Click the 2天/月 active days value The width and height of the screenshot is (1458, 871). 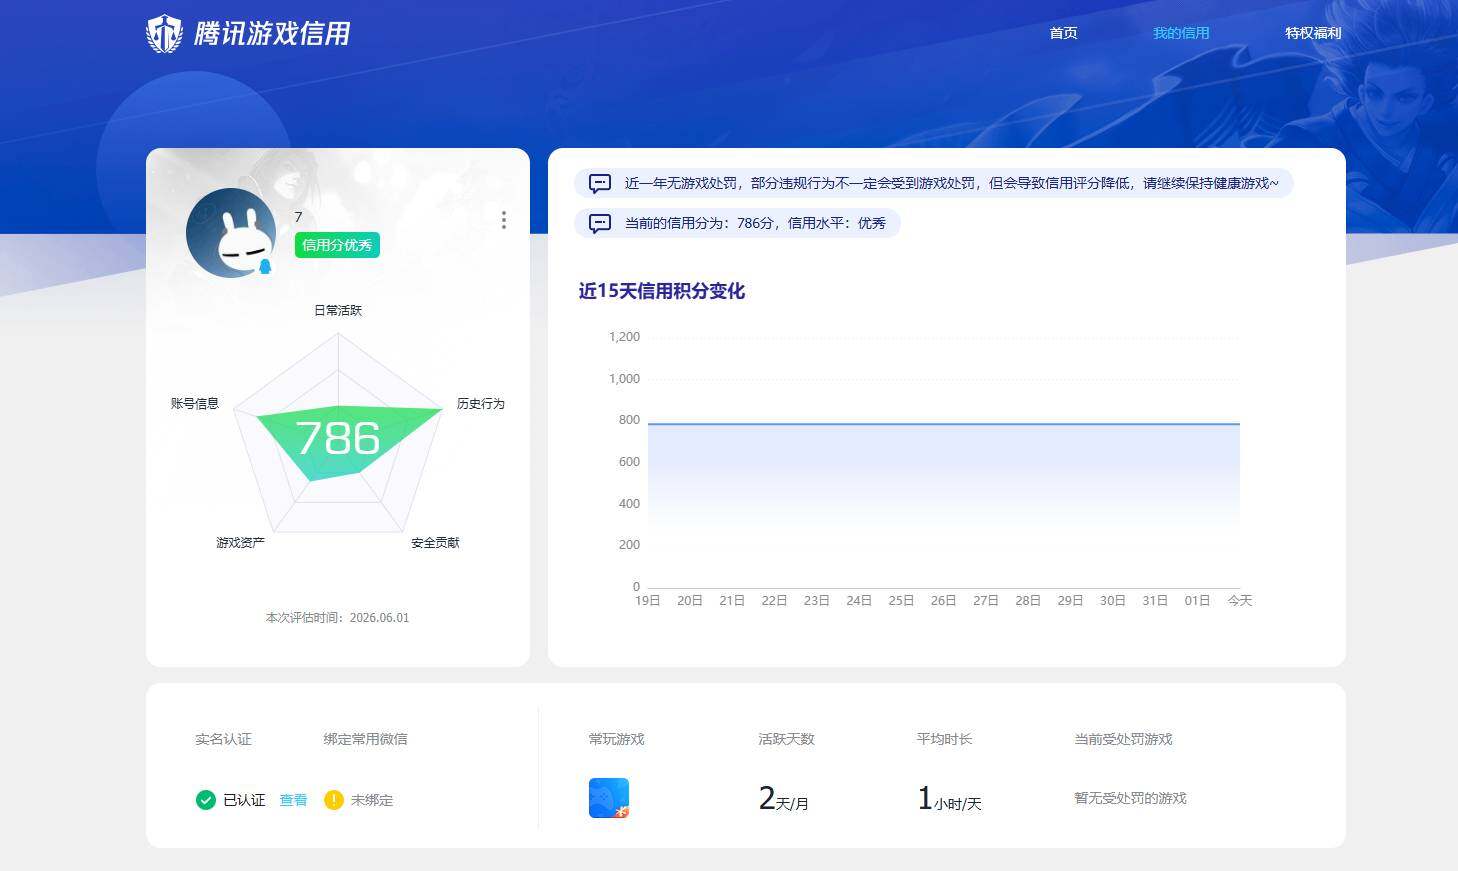784,798
